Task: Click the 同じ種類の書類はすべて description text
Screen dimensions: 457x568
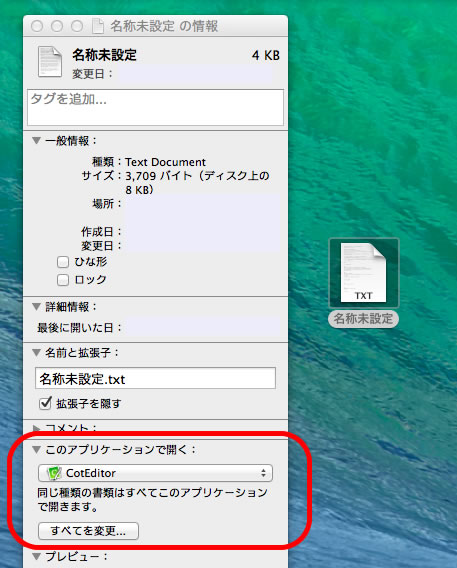Action: [x=152, y=500]
